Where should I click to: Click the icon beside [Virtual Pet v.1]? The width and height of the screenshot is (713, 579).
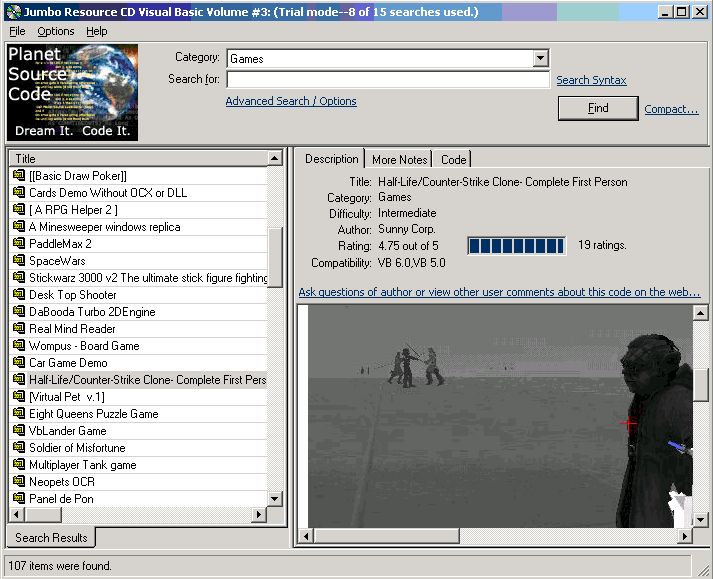19,396
